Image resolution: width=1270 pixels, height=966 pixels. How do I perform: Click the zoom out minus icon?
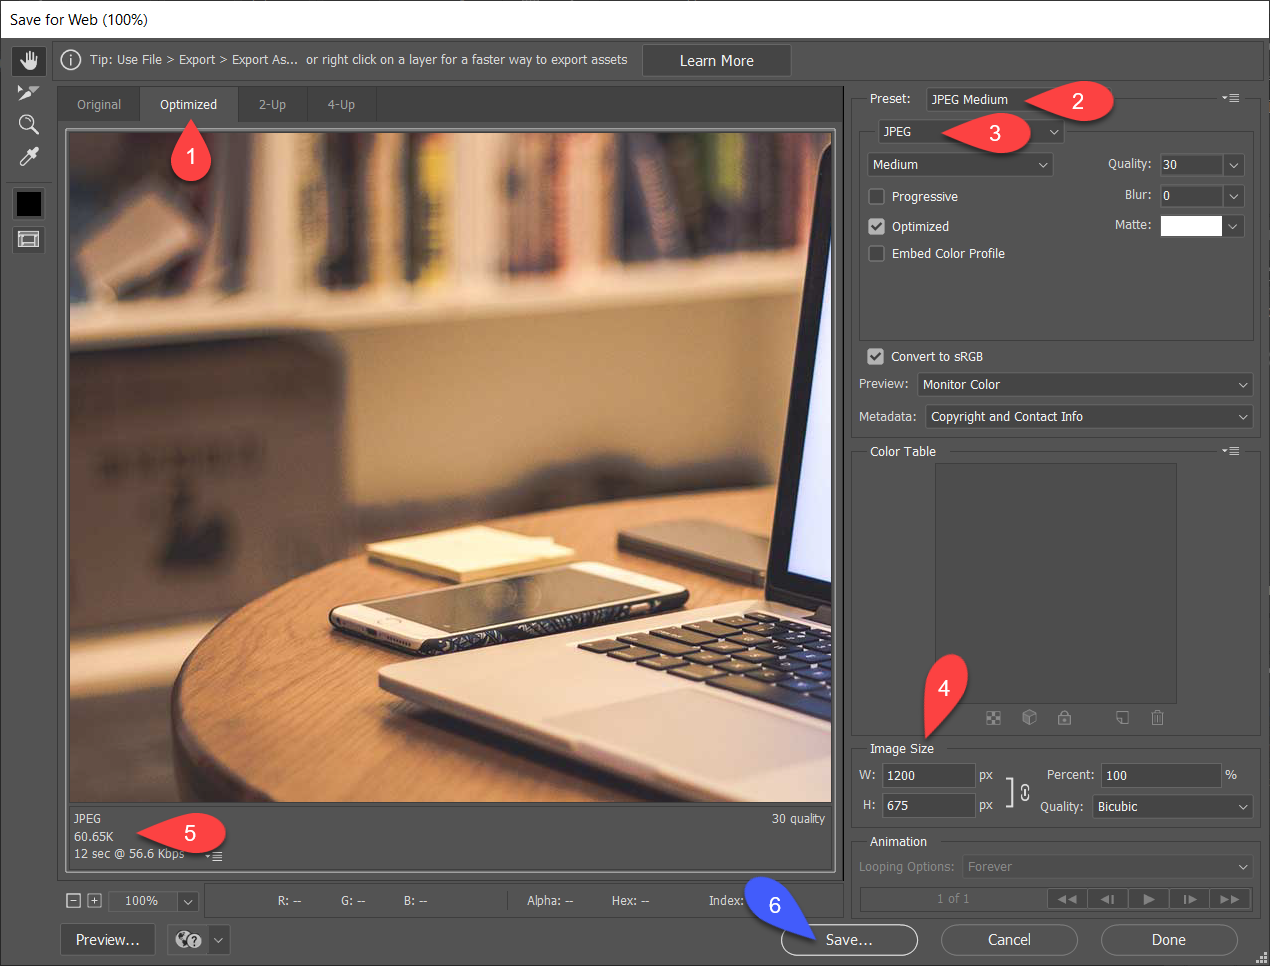pos(73,901)
